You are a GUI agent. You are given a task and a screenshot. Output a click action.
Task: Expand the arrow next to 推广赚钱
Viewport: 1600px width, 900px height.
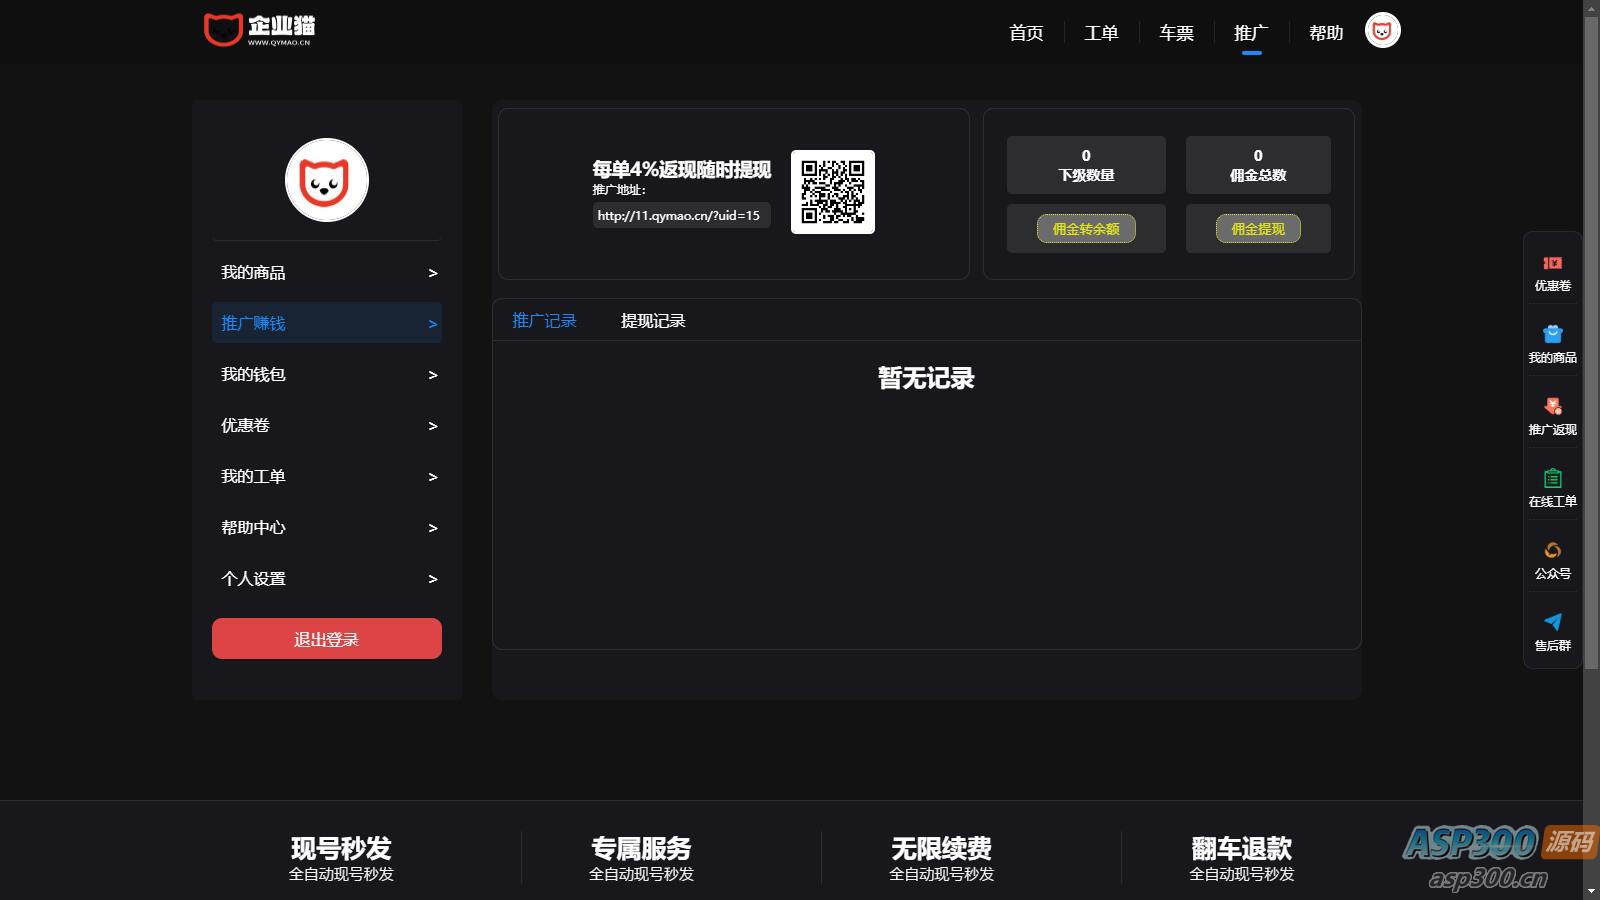(433, 324)
